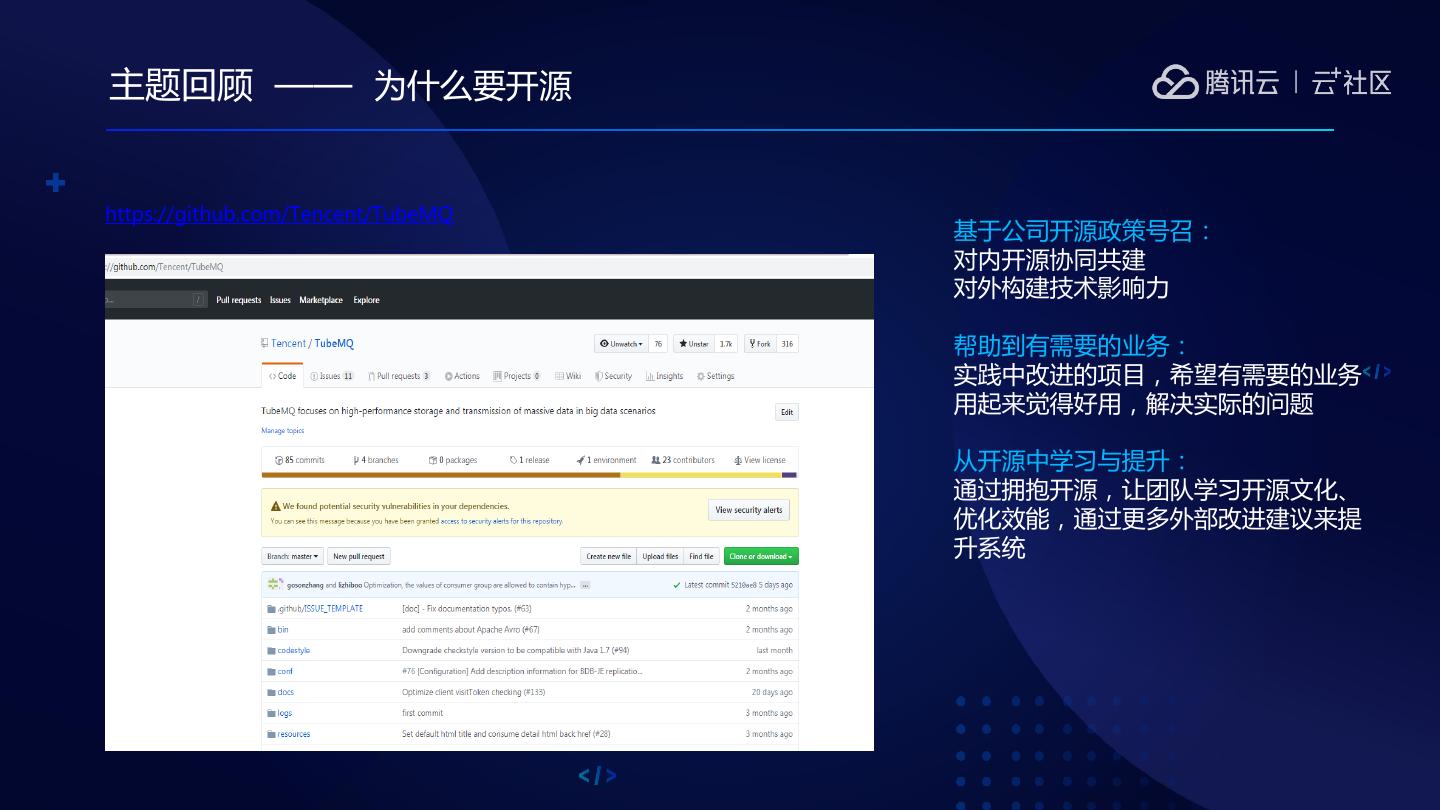Click the GitHub search field
The height and width of the screenshot is (810, 1440).
(150, 300)
